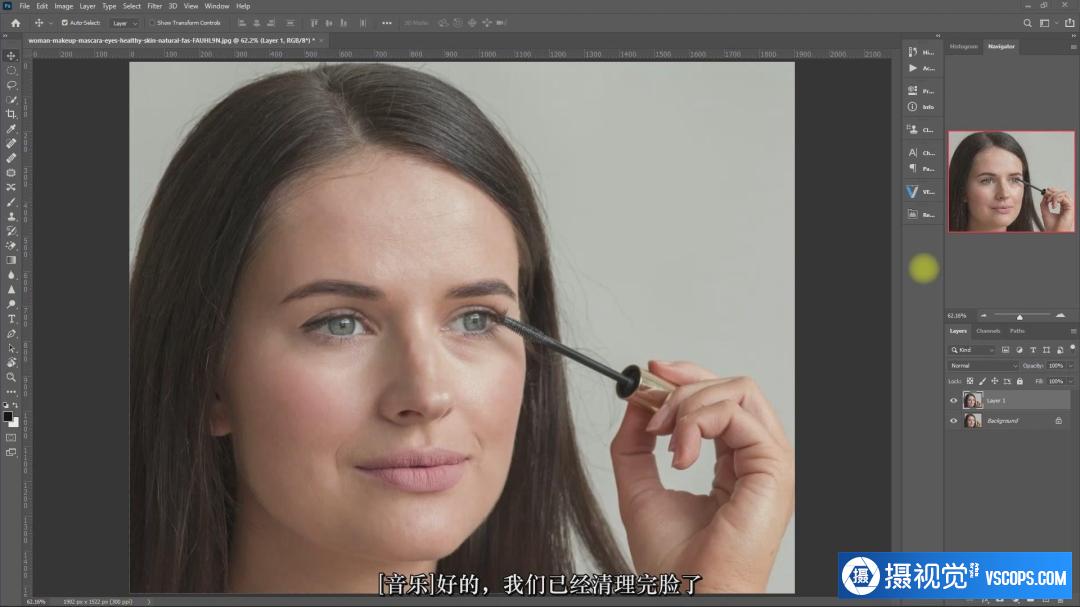Hide Layer 1 with its eye icon
Image resolution: width=1080 pixels, height=607 pixels.
coord(953,400)
